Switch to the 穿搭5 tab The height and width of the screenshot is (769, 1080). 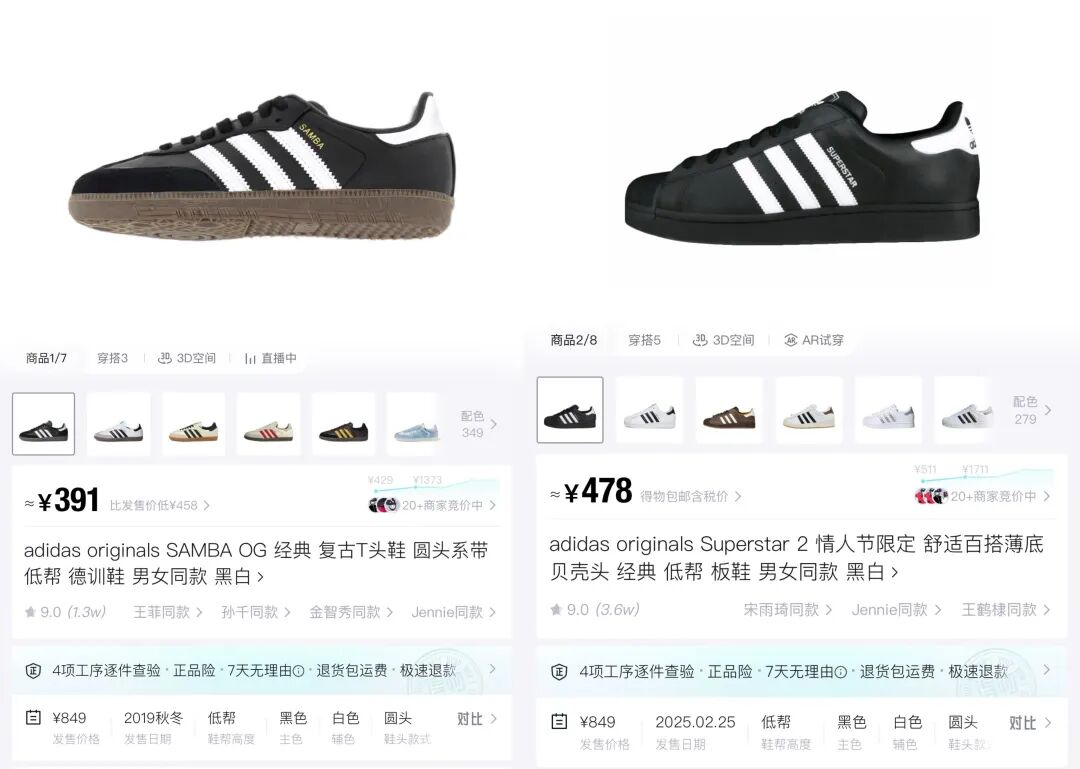click(x=644, y=340)
